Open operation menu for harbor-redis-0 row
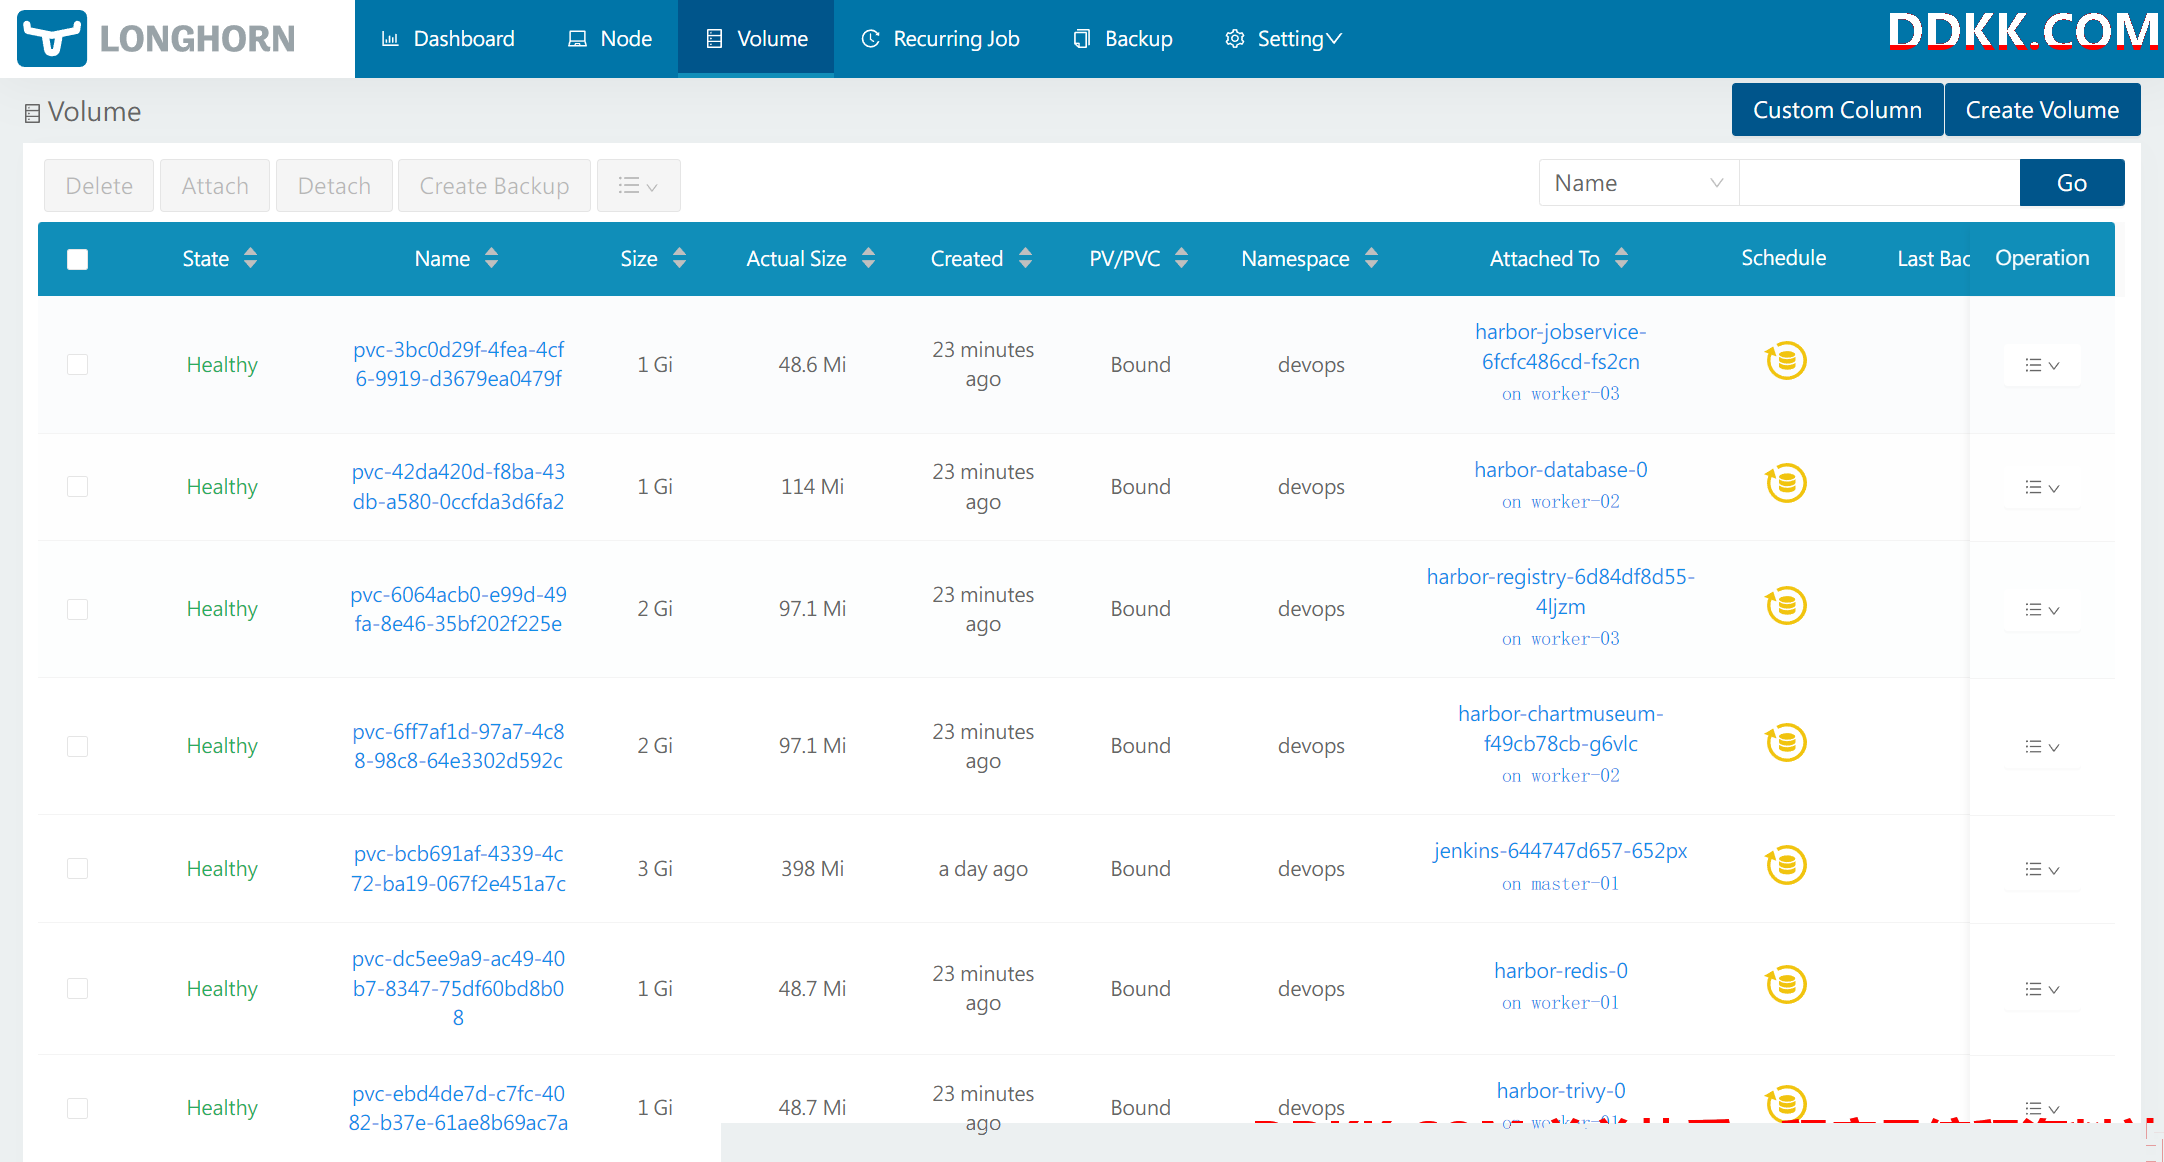 coord(2041,989)
